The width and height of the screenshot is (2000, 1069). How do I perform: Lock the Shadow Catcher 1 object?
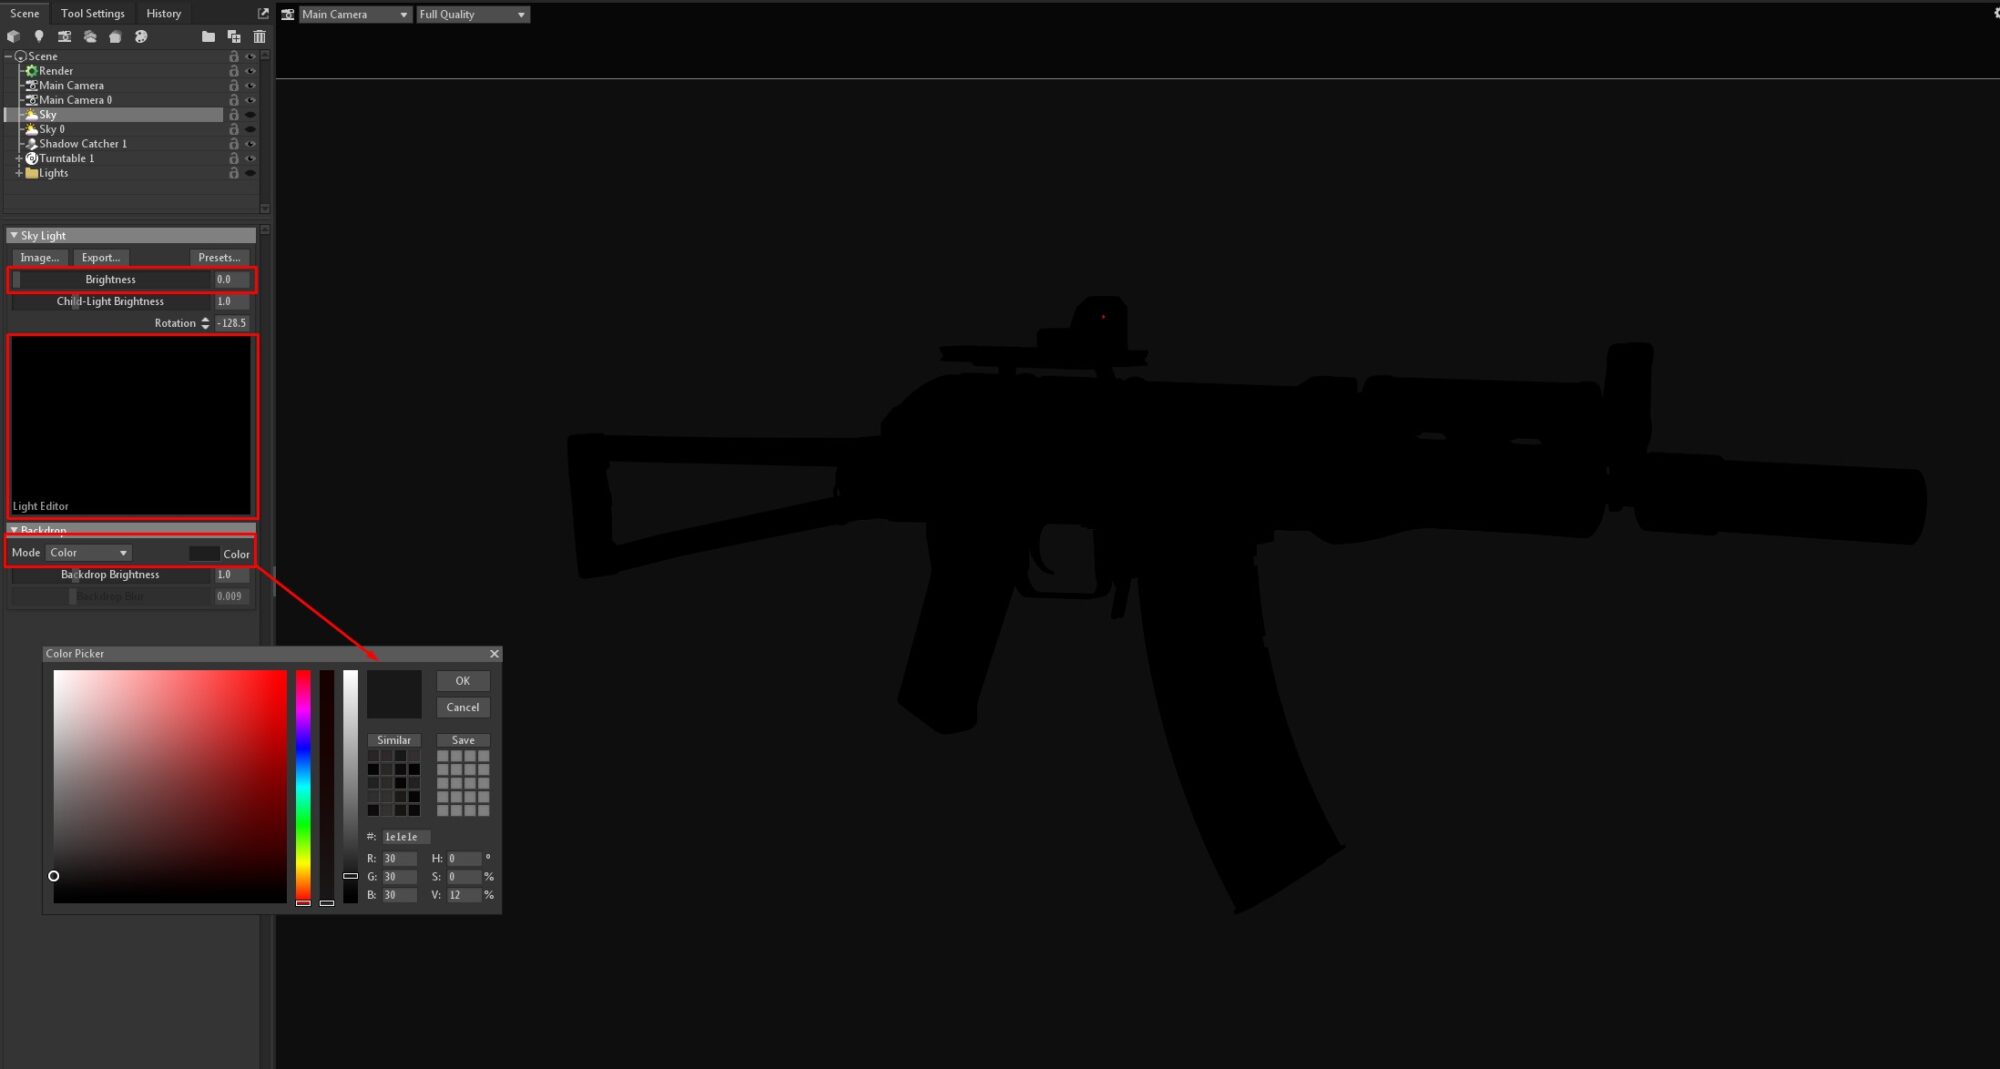234,144
